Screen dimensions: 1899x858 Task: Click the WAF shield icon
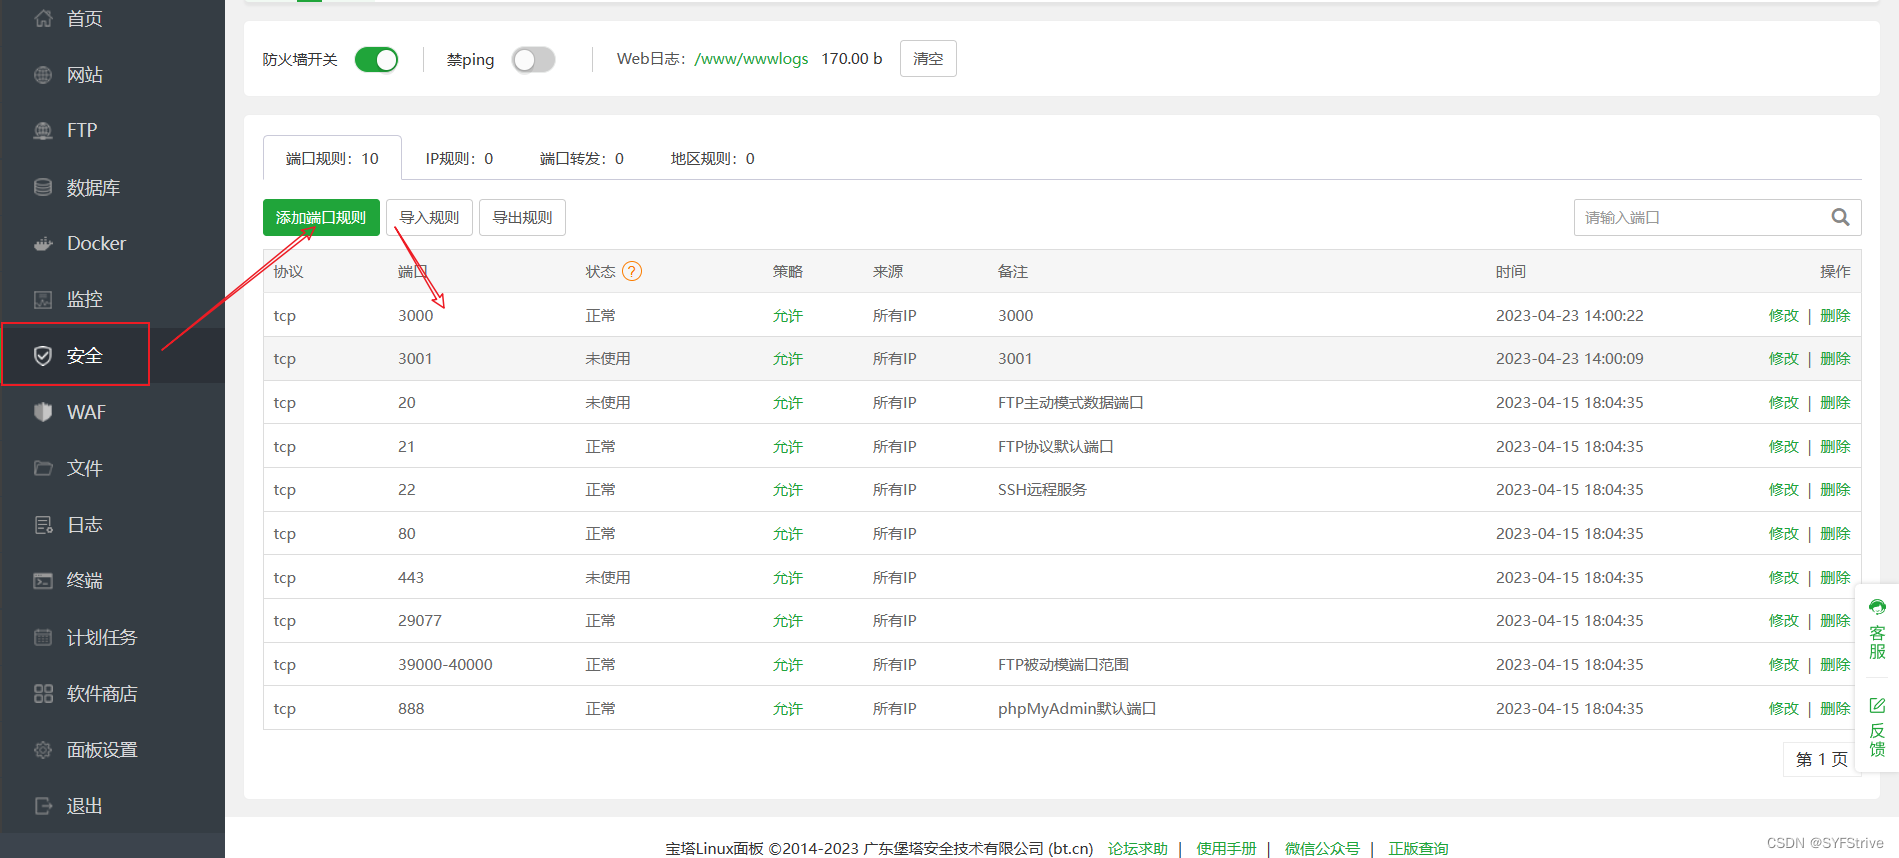(x=43, y=412)
